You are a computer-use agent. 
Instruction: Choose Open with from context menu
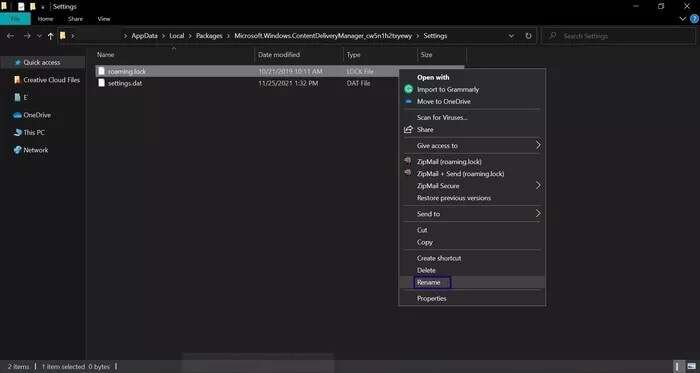coord(471,77)
